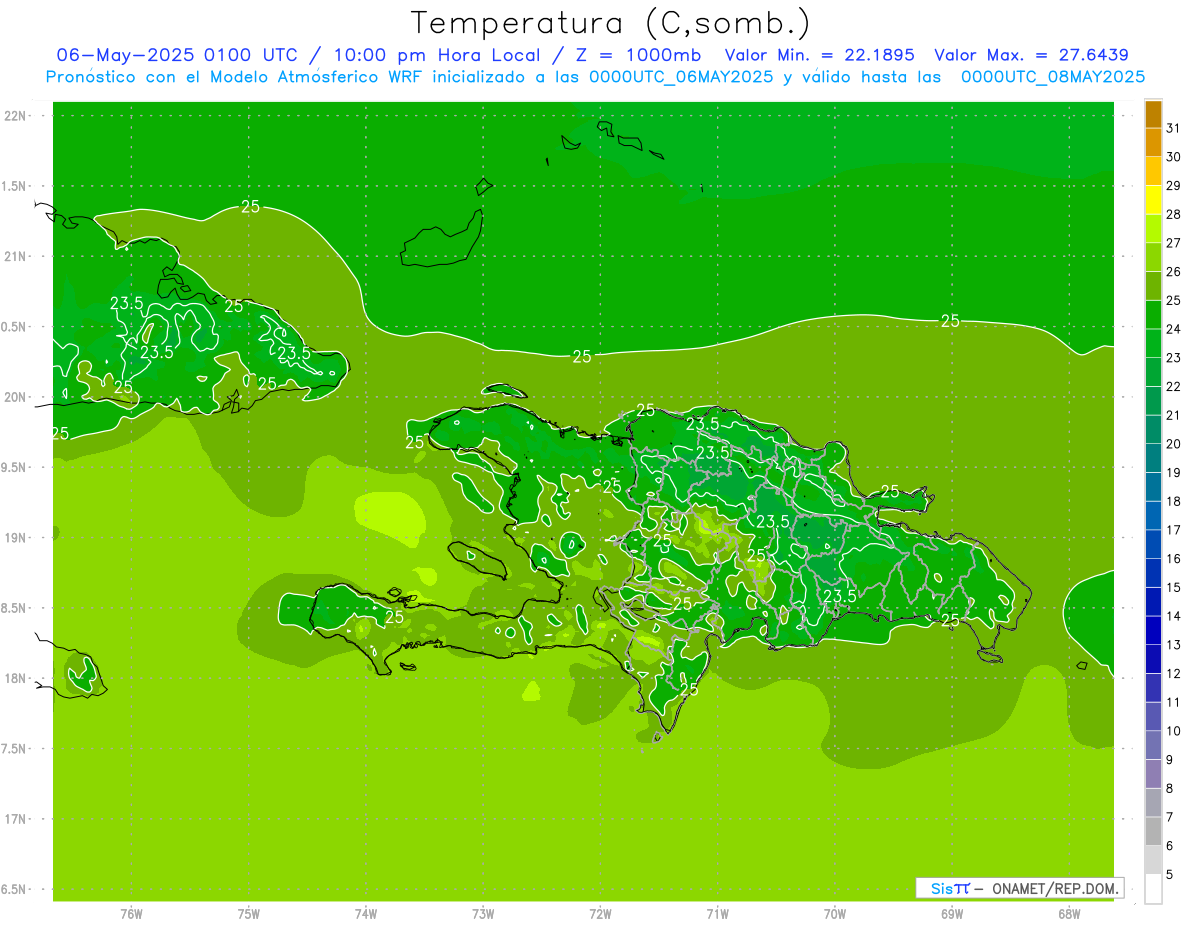1200x927 pixels.
Task: Select the "Valor Max. = 27.6439" value
Action: pos(1031,55)
